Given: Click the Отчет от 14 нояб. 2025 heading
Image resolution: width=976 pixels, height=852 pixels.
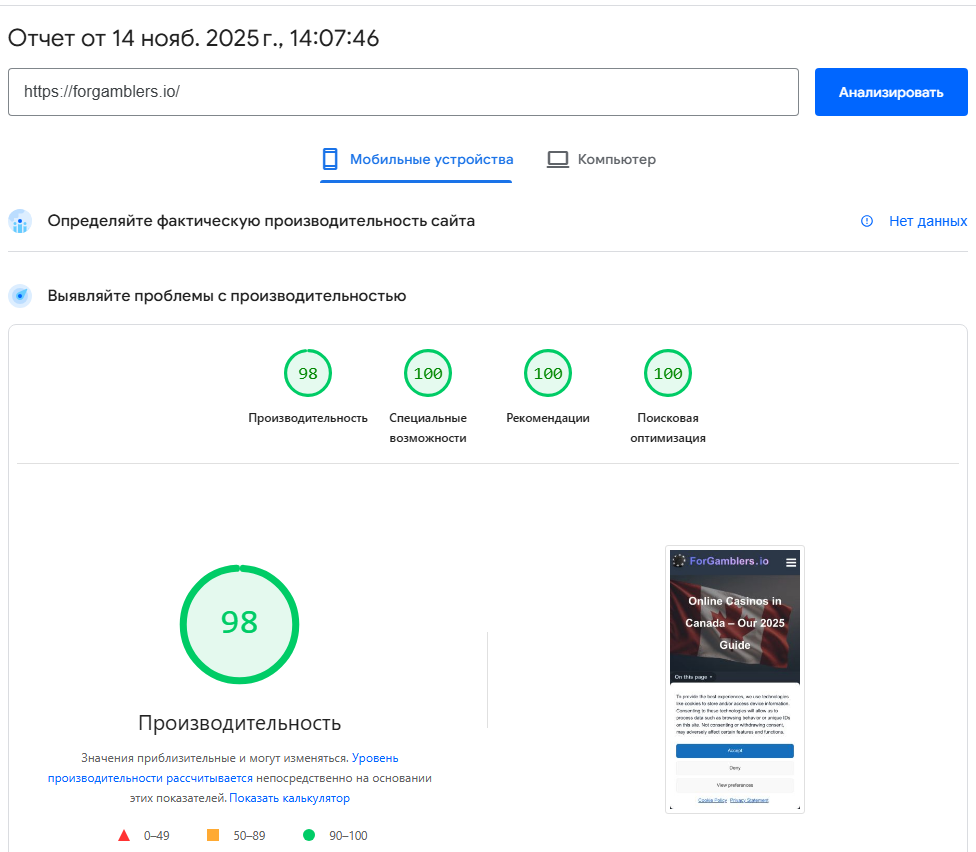Looking at the screenshot, I should (x=194, y=39).
